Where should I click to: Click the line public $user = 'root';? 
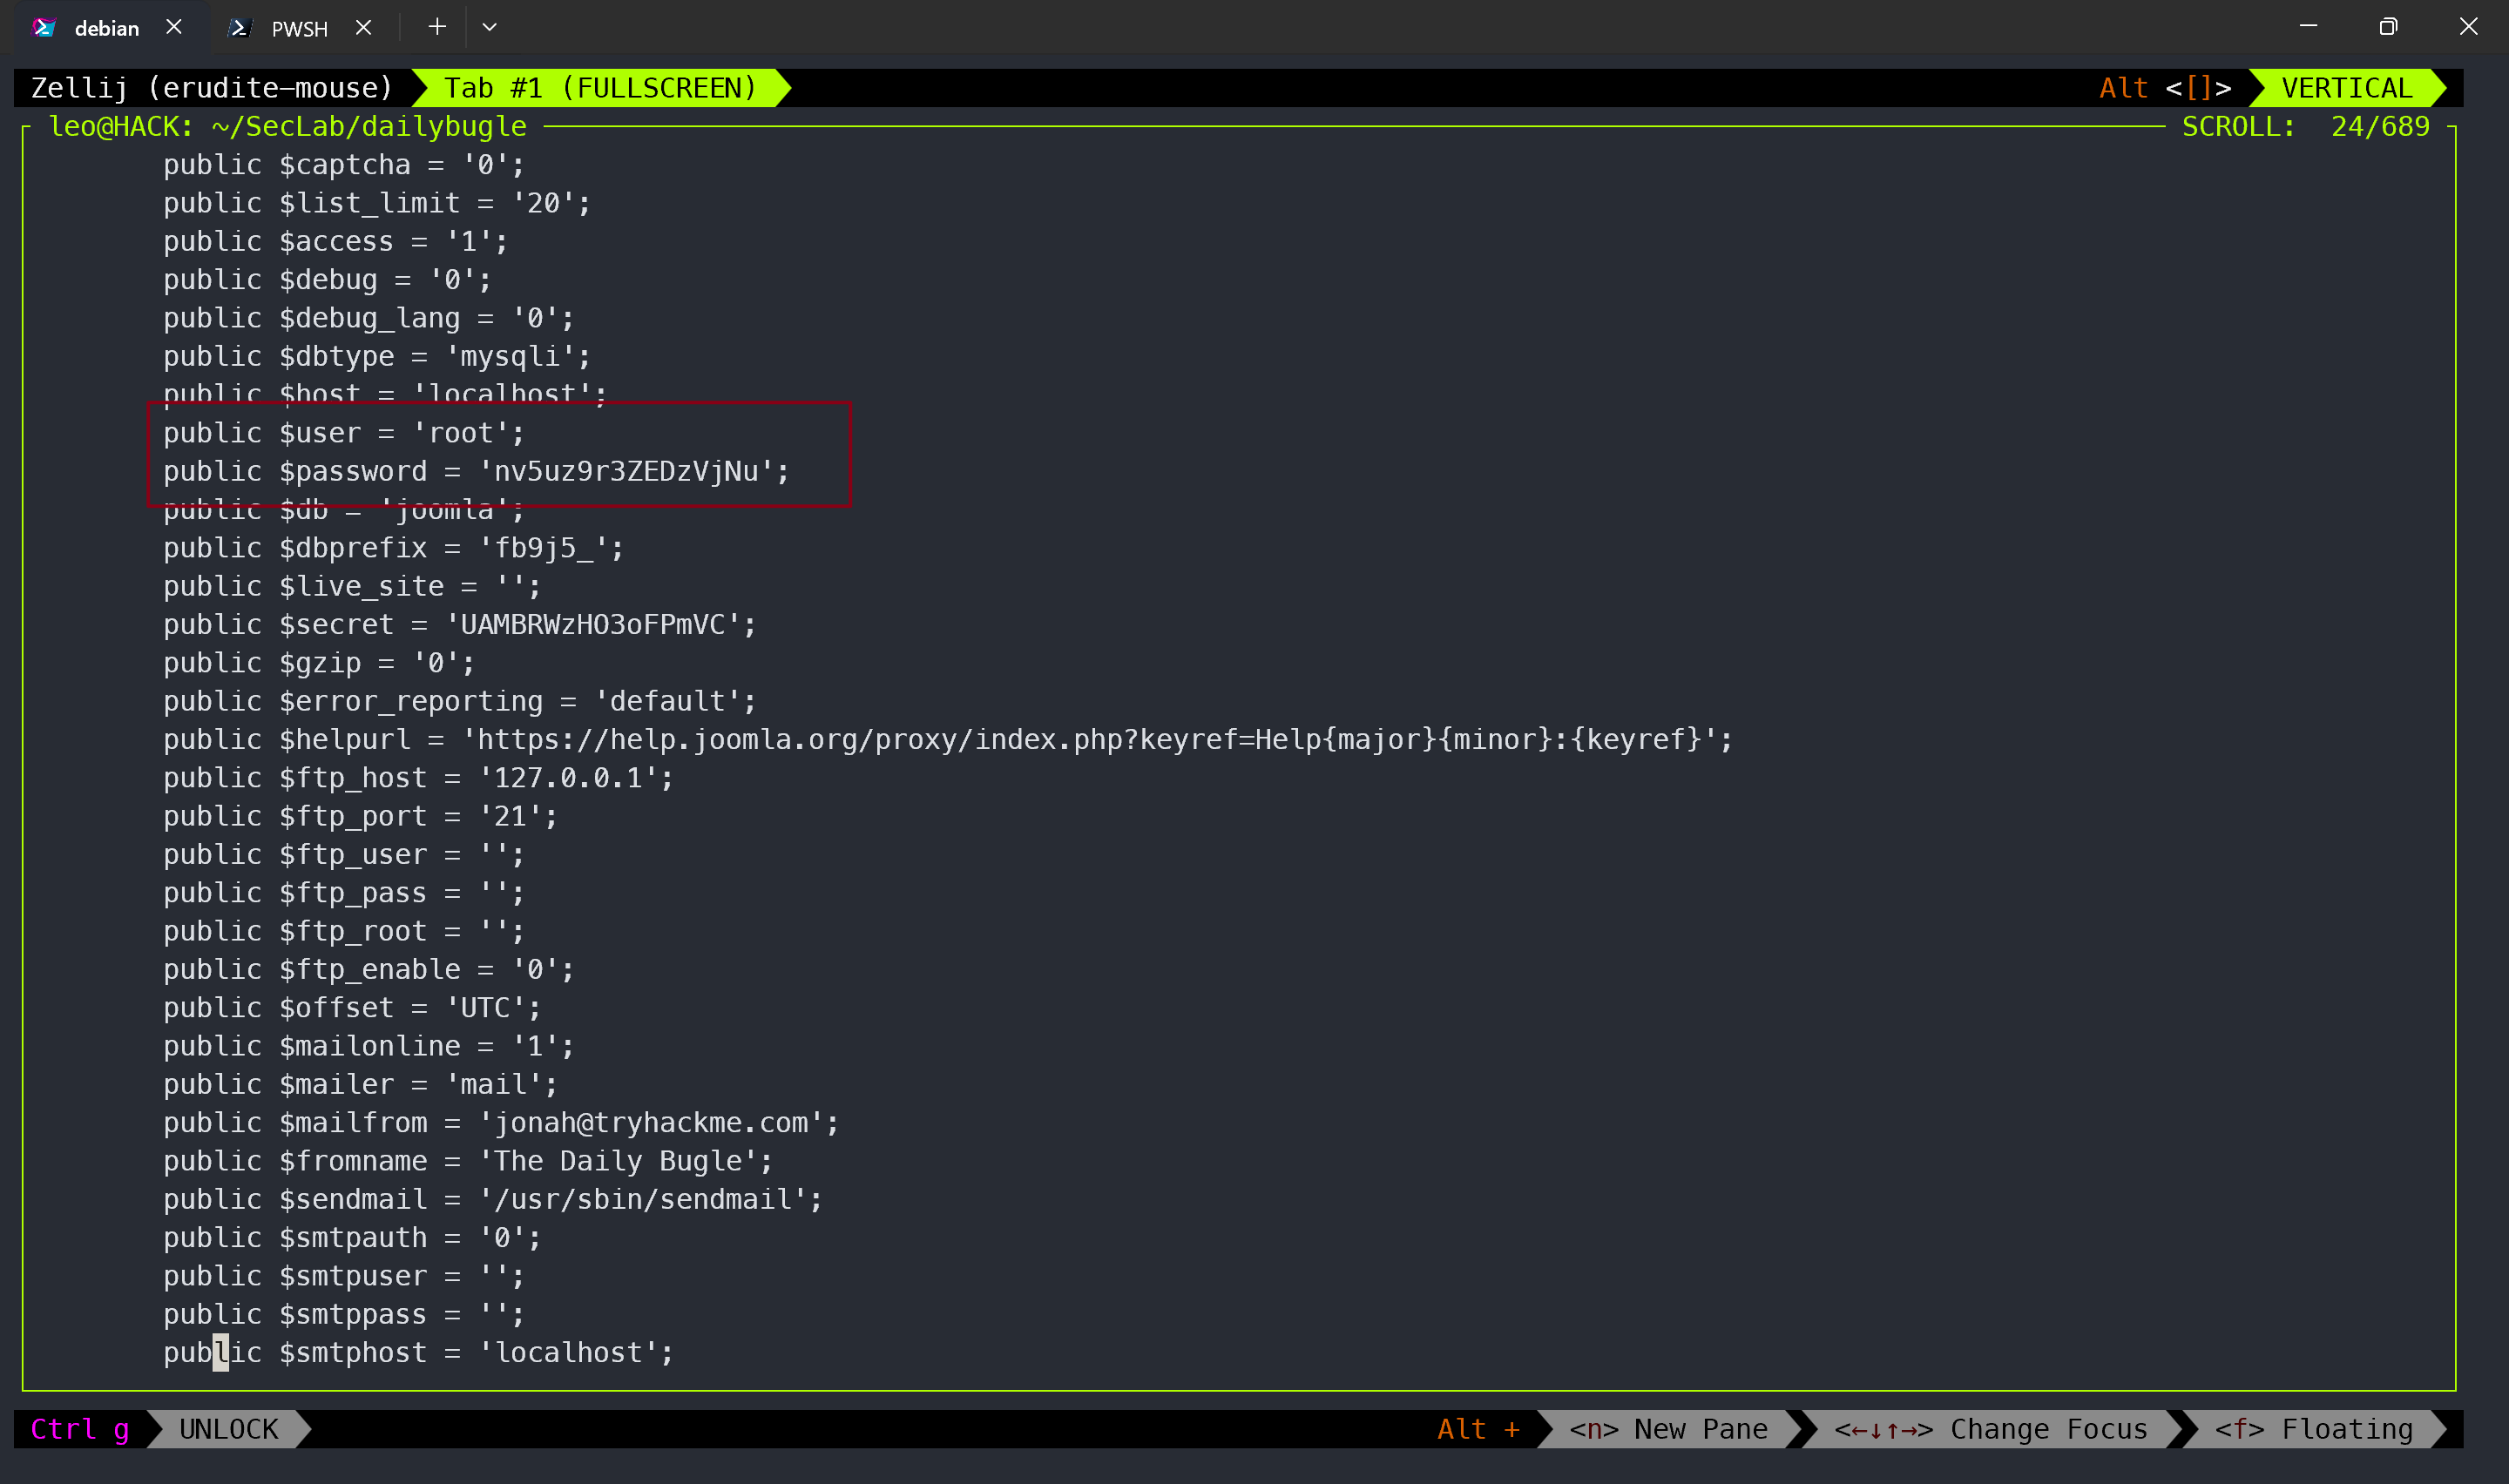pyautogui.click(x=344, y=433)
